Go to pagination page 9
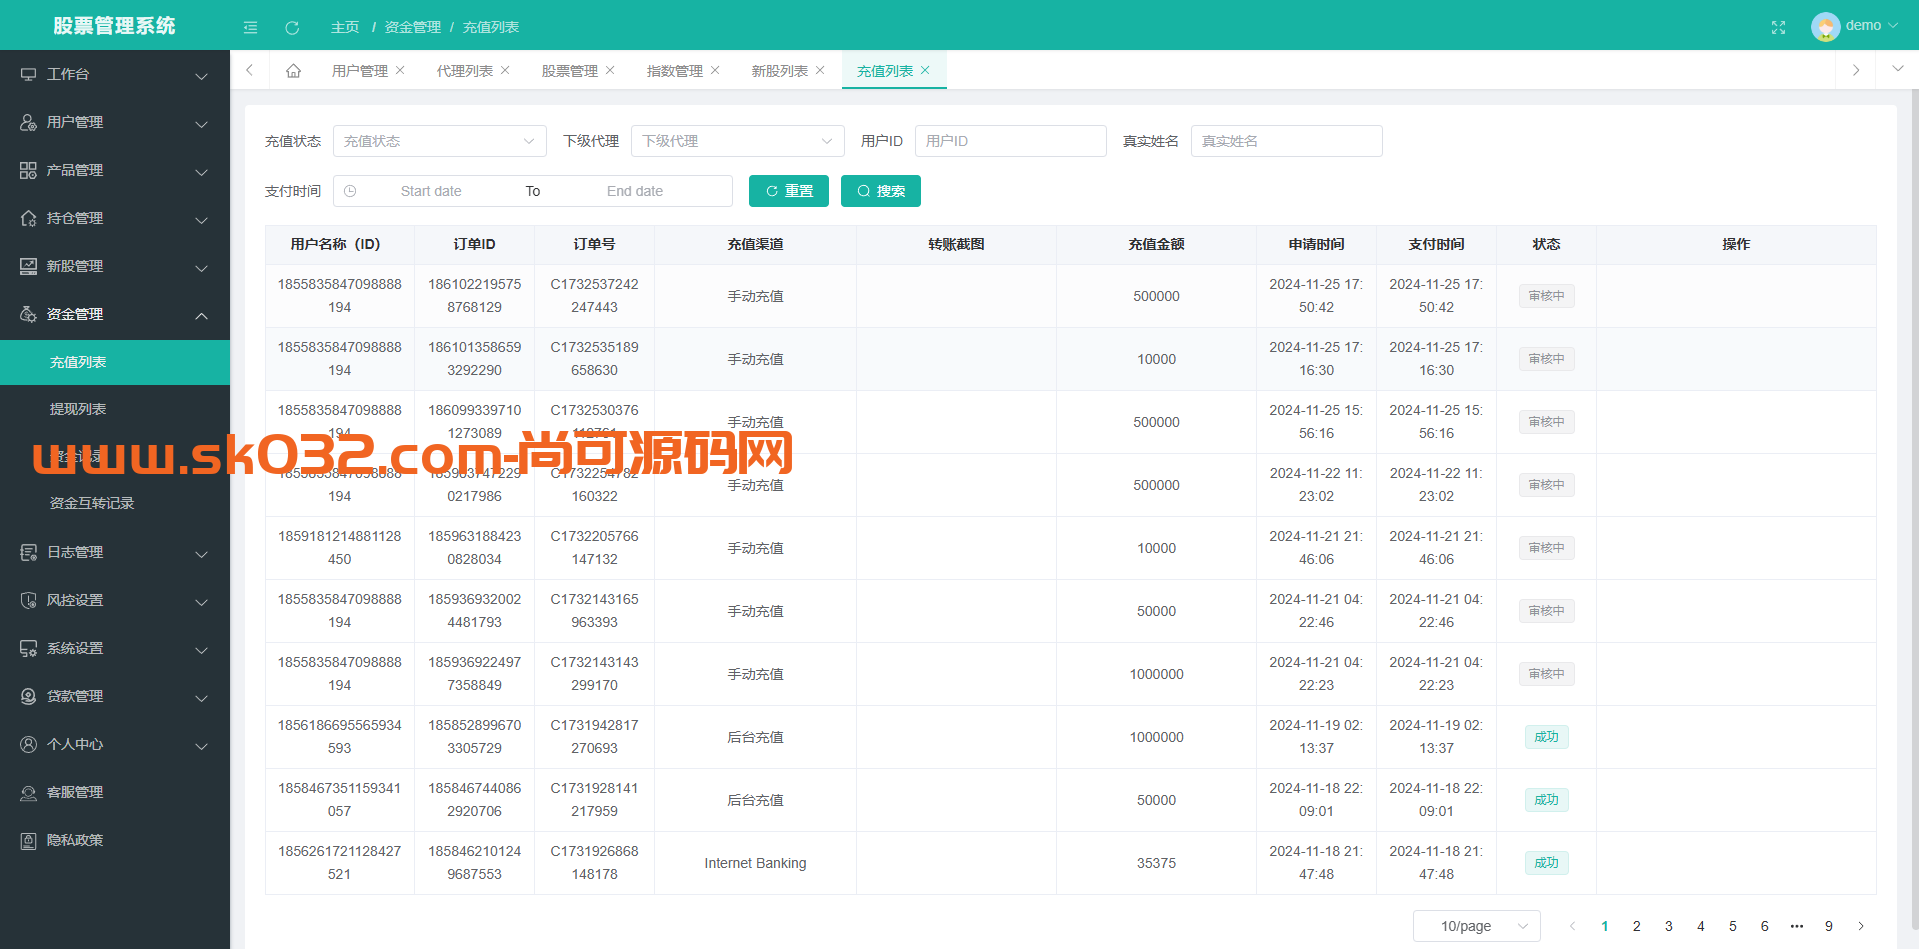Viewport: 1919px width, 949px height. click(x=1829, y=926)
